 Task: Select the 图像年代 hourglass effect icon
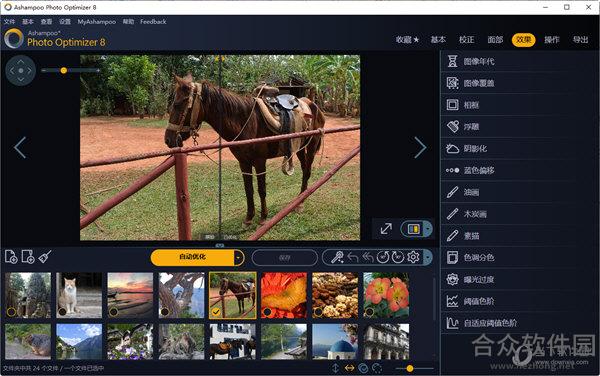coord(452,61)
